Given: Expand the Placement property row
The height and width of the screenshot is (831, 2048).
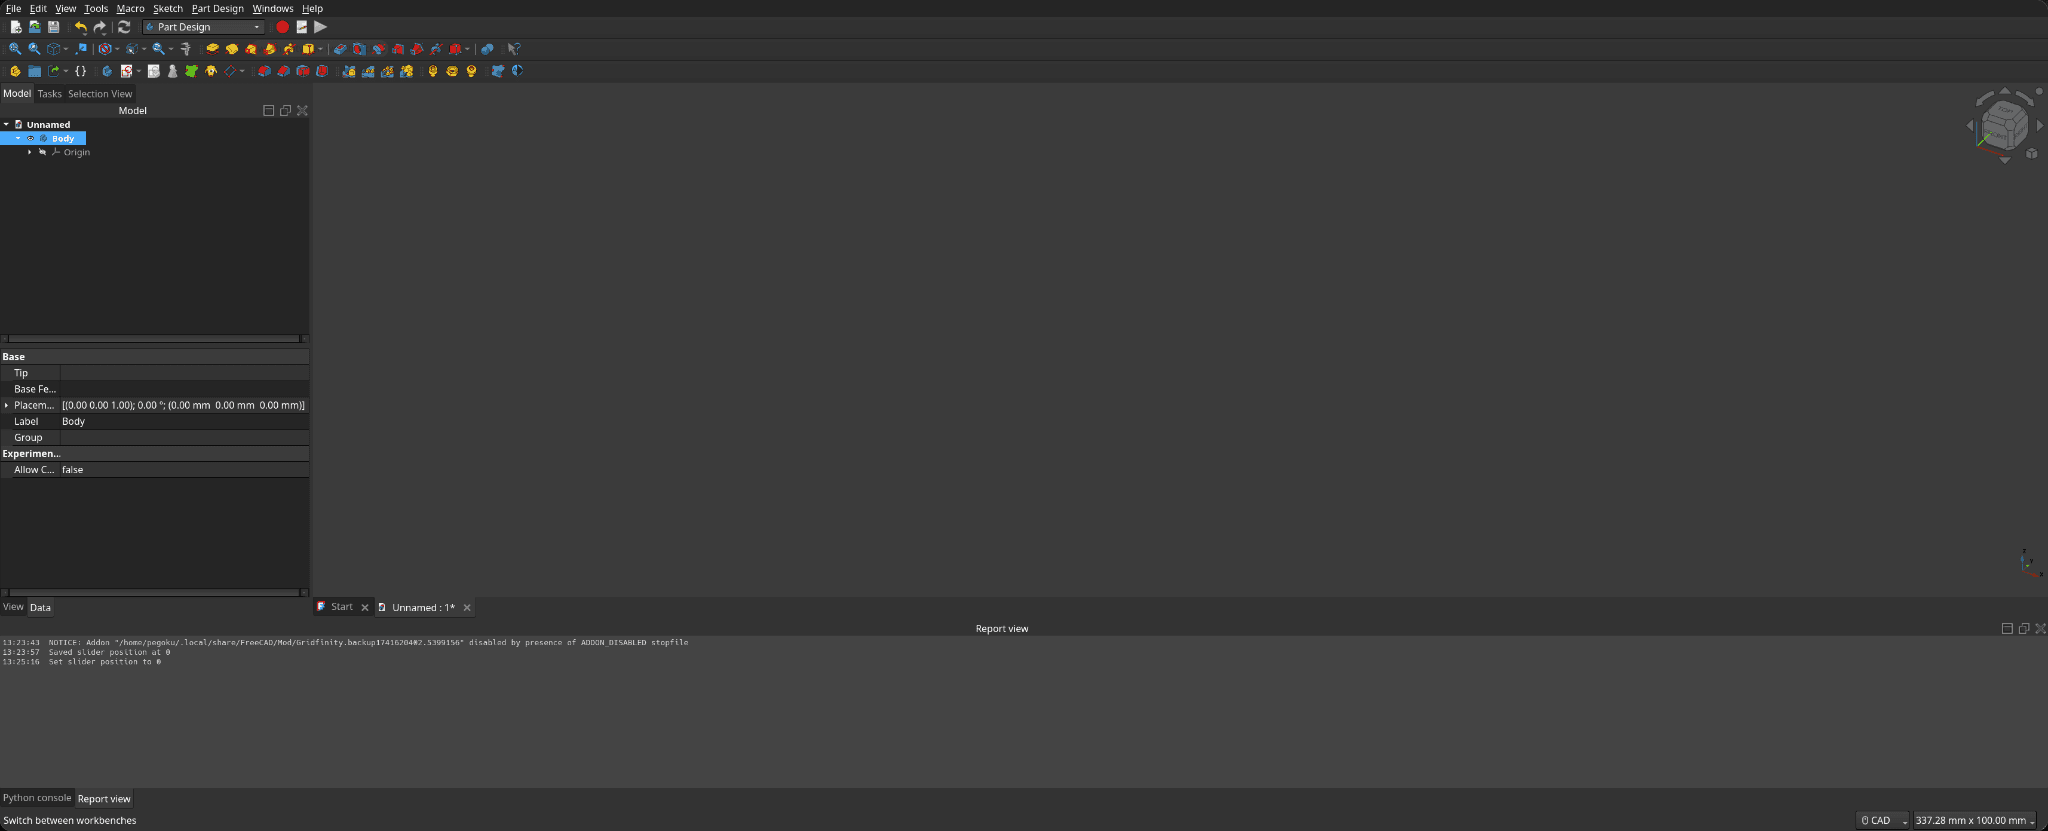Looking at the screenshot, I should [x=6, y=405].
